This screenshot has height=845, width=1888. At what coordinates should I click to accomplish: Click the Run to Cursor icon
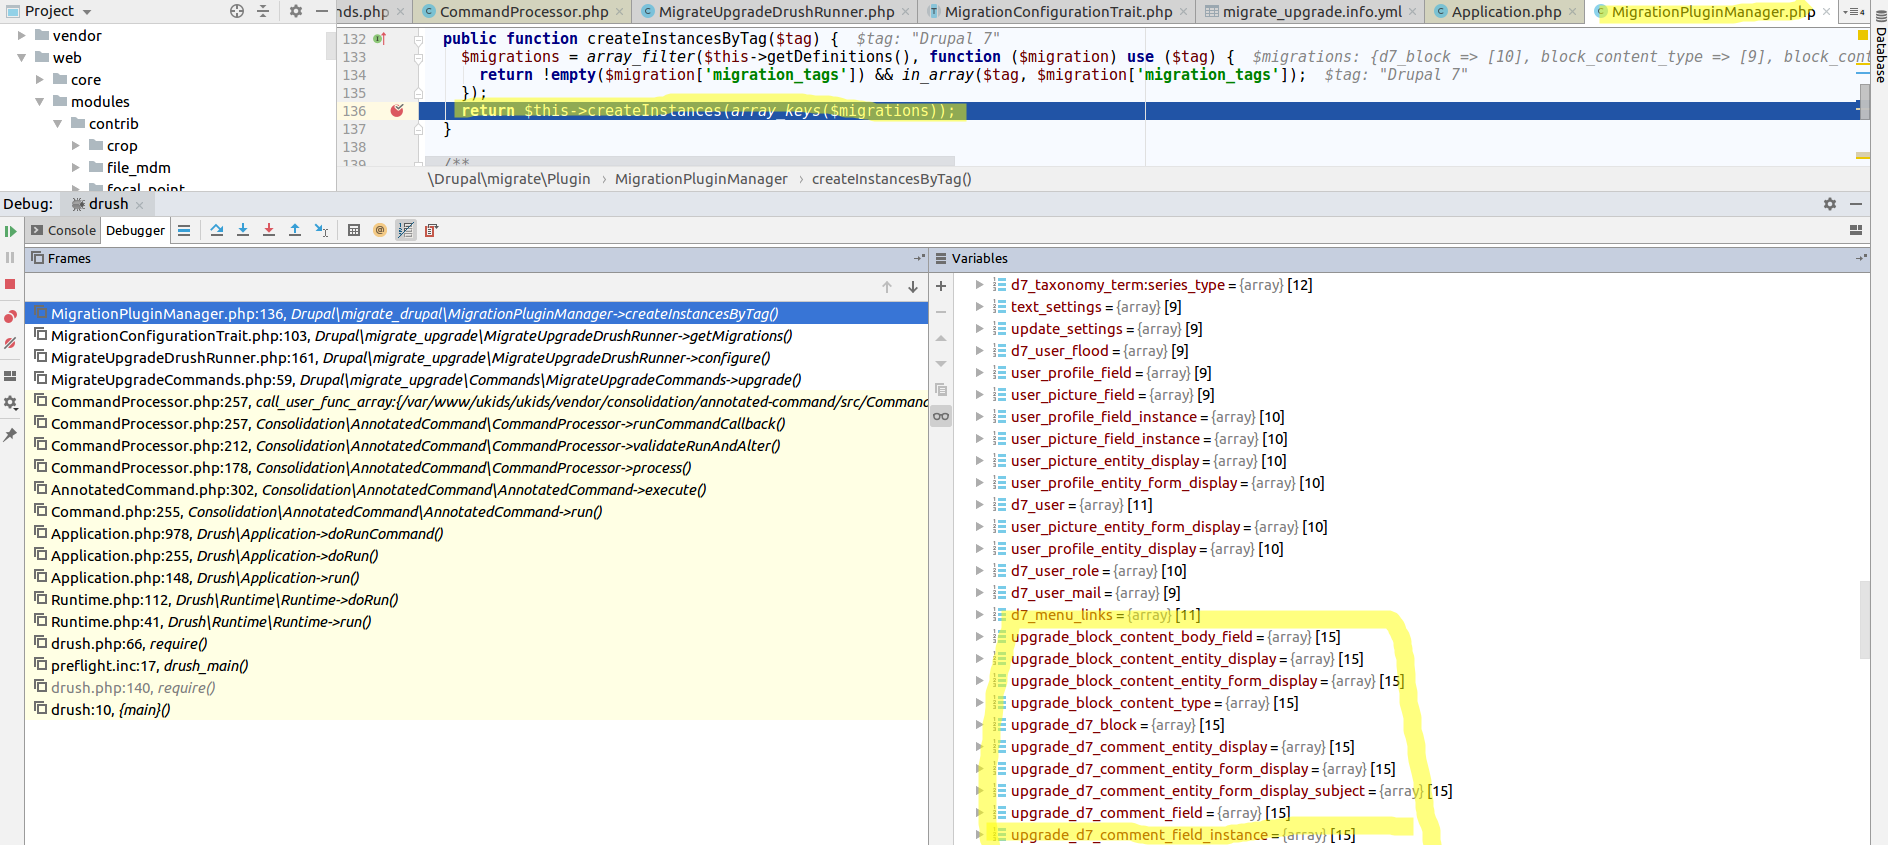pyautogui.click(x=321, y=230)
